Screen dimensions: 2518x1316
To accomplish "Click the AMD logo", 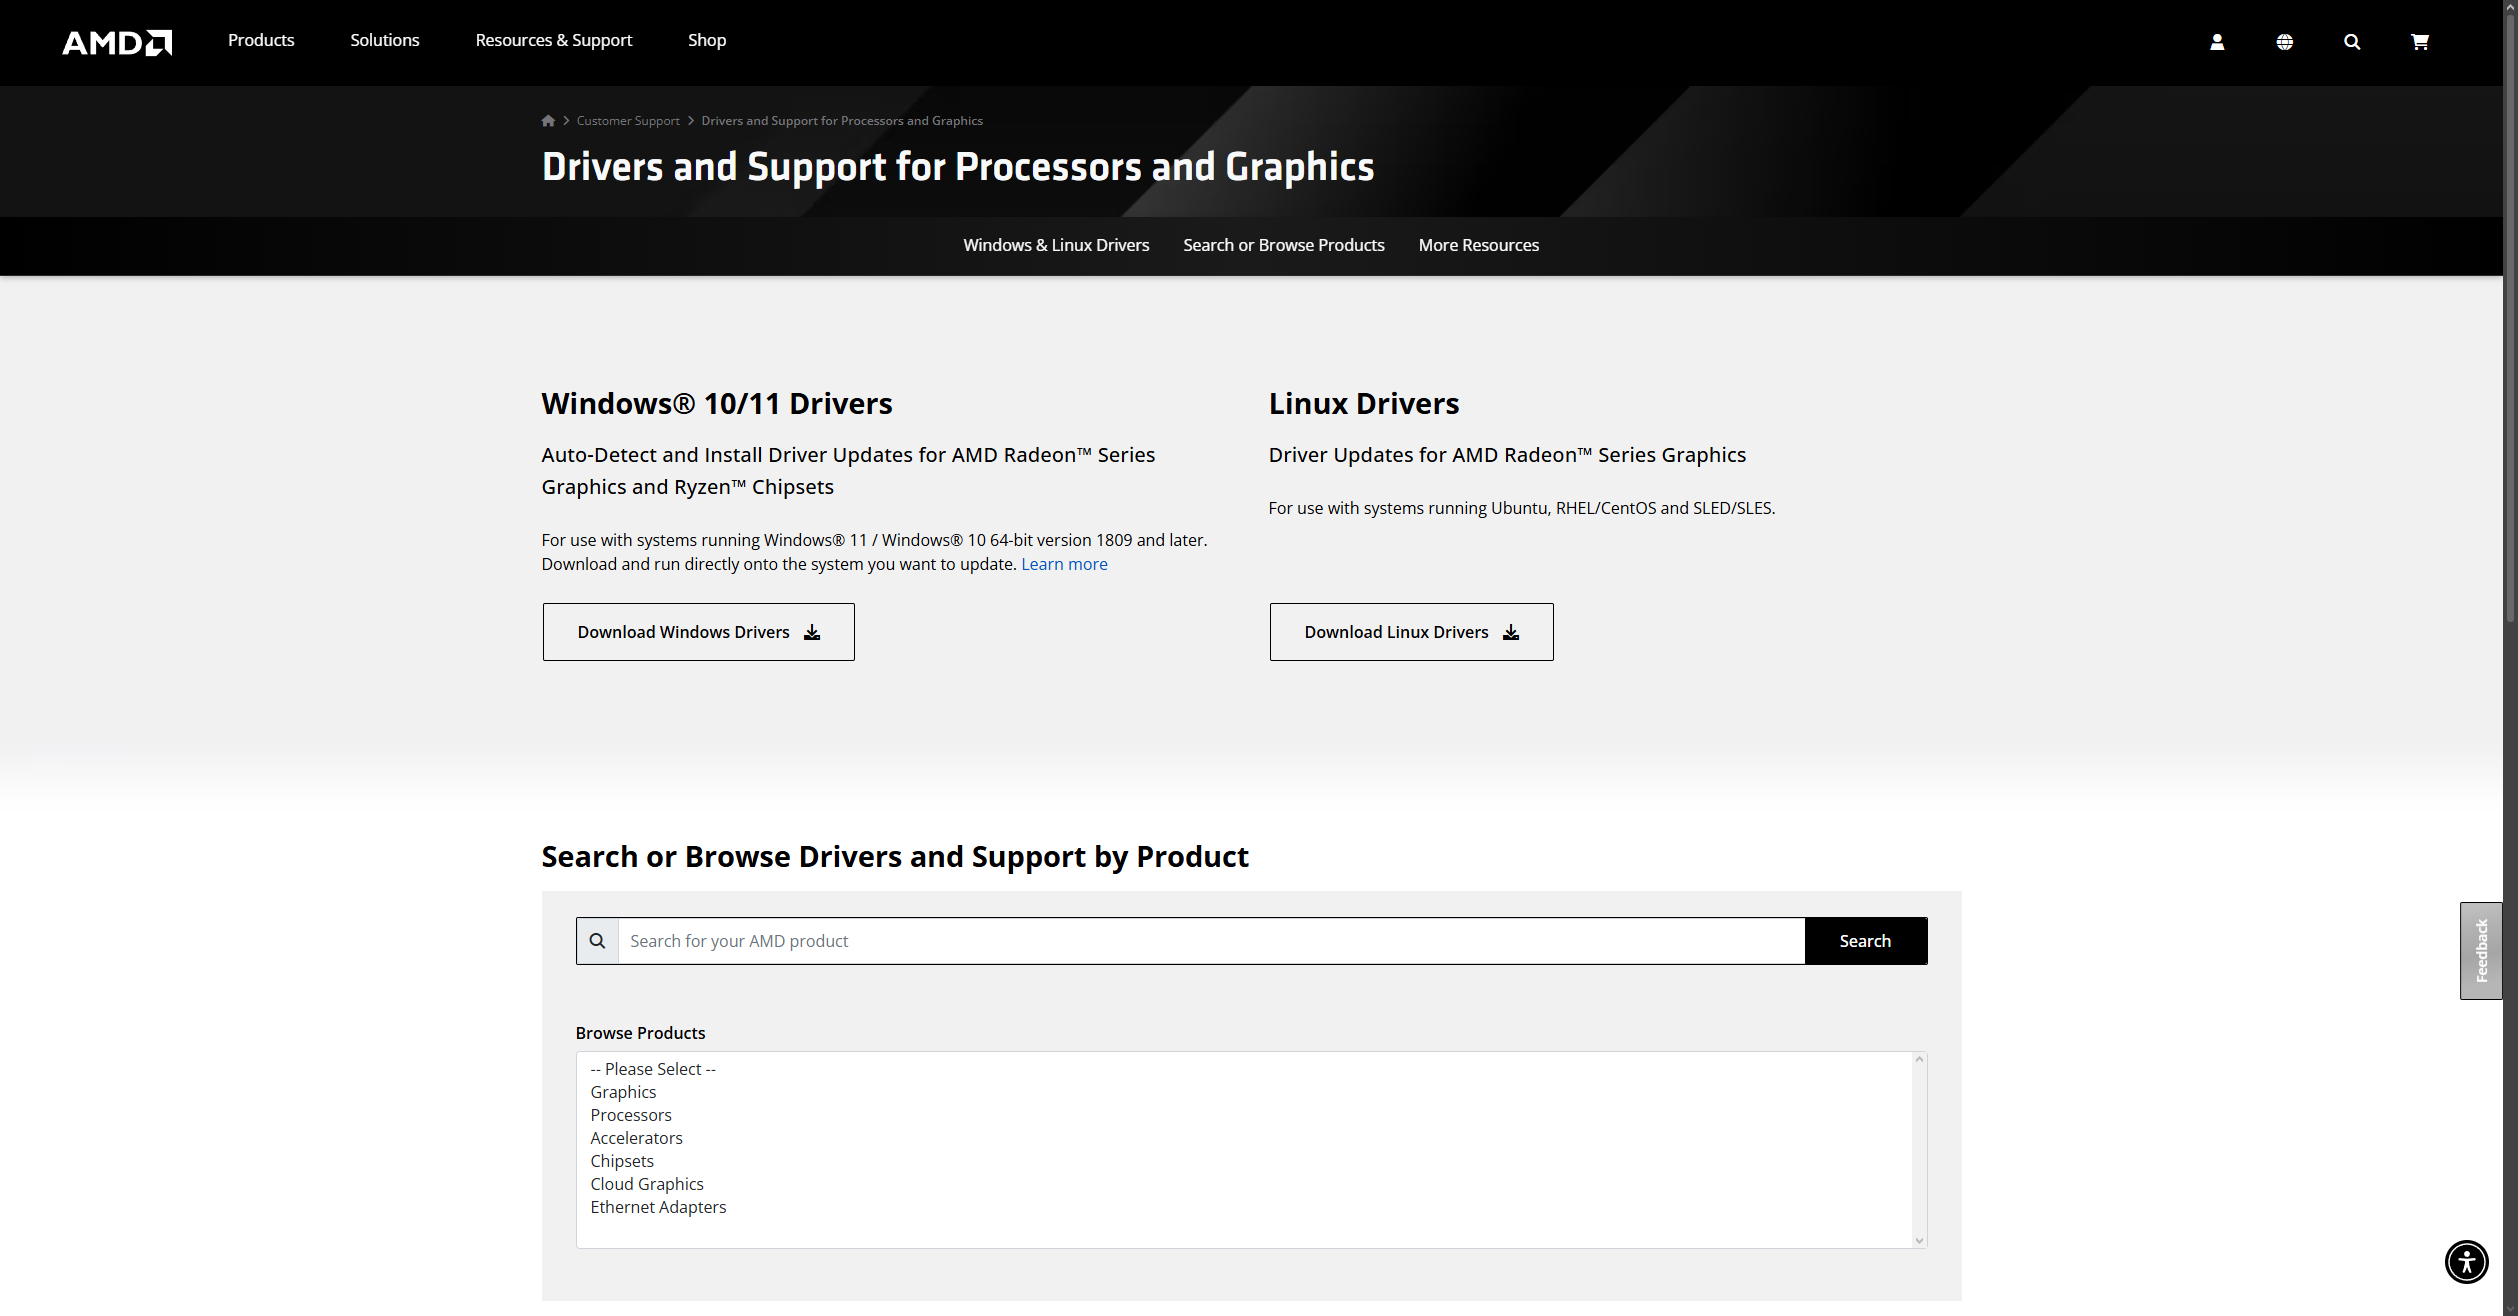I will tap(117, 42).
